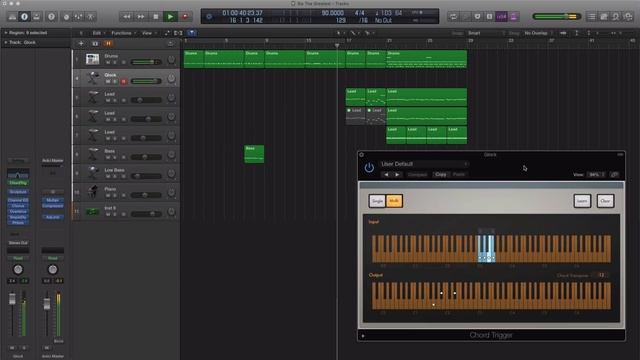Click the Fast Forward transport button

click(141, 17)
